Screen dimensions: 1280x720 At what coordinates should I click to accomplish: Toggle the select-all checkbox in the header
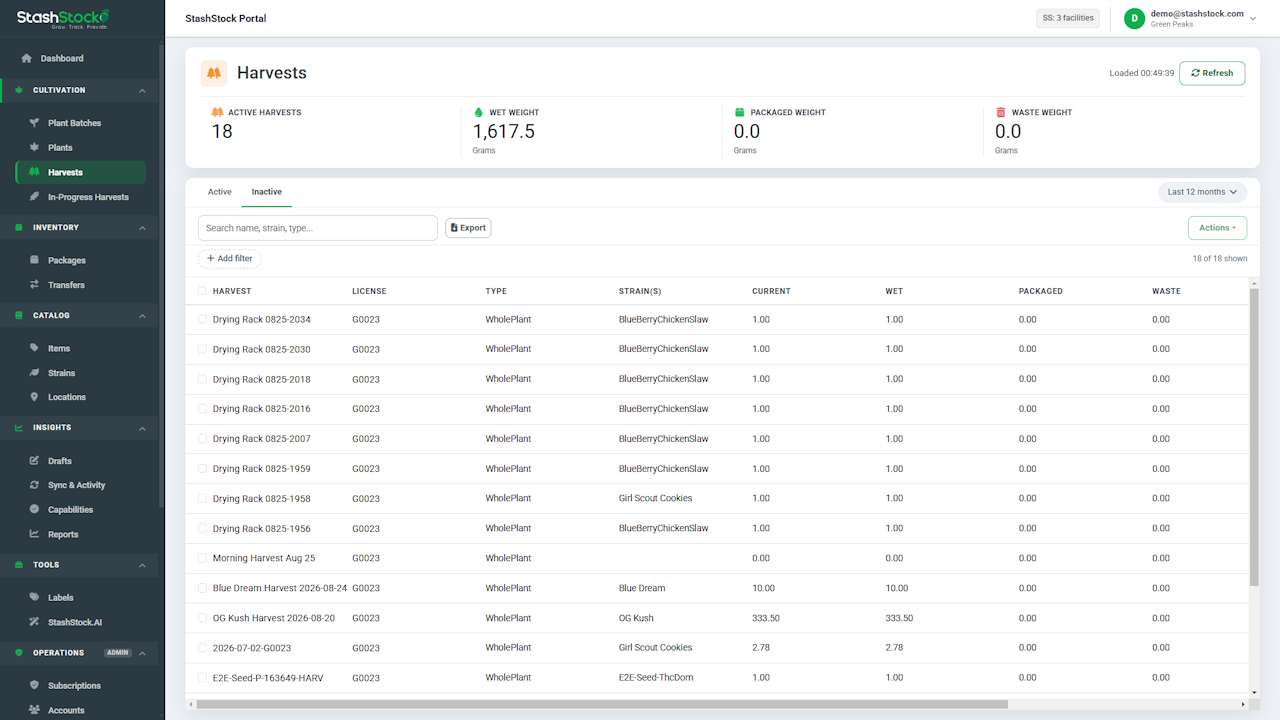point(202,291)
